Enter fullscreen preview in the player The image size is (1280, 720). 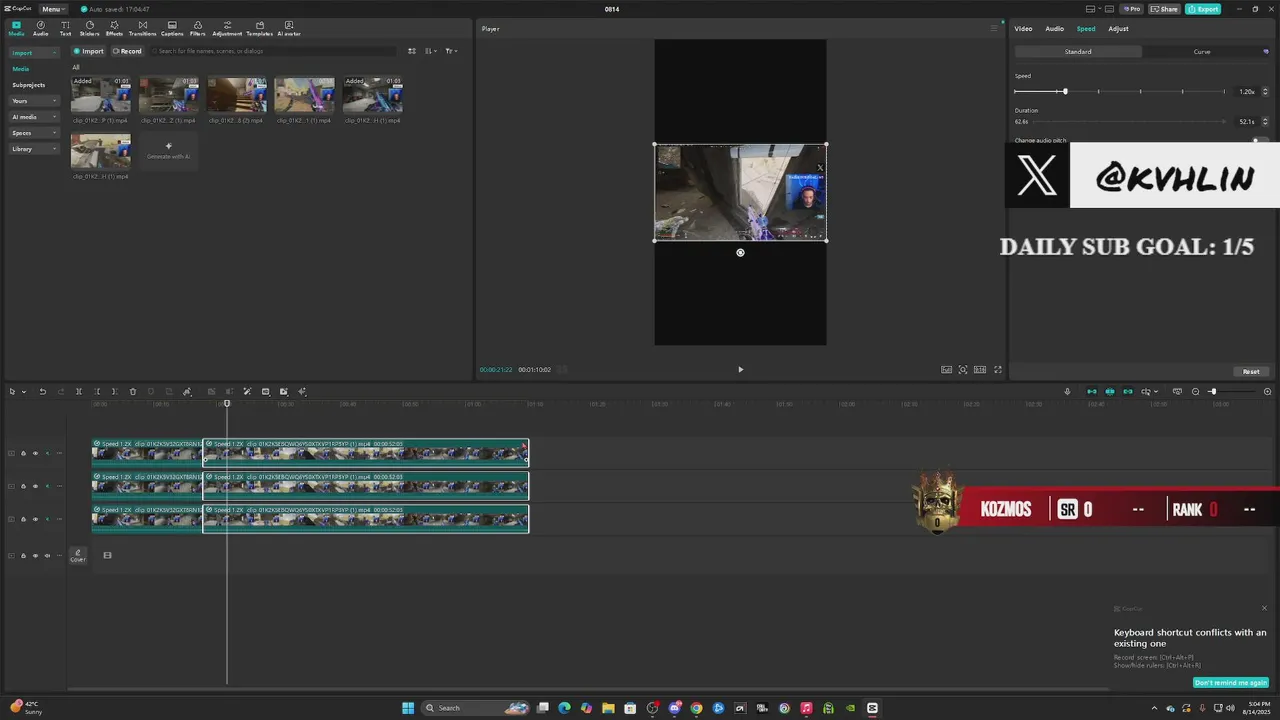(x=997, y=369)
